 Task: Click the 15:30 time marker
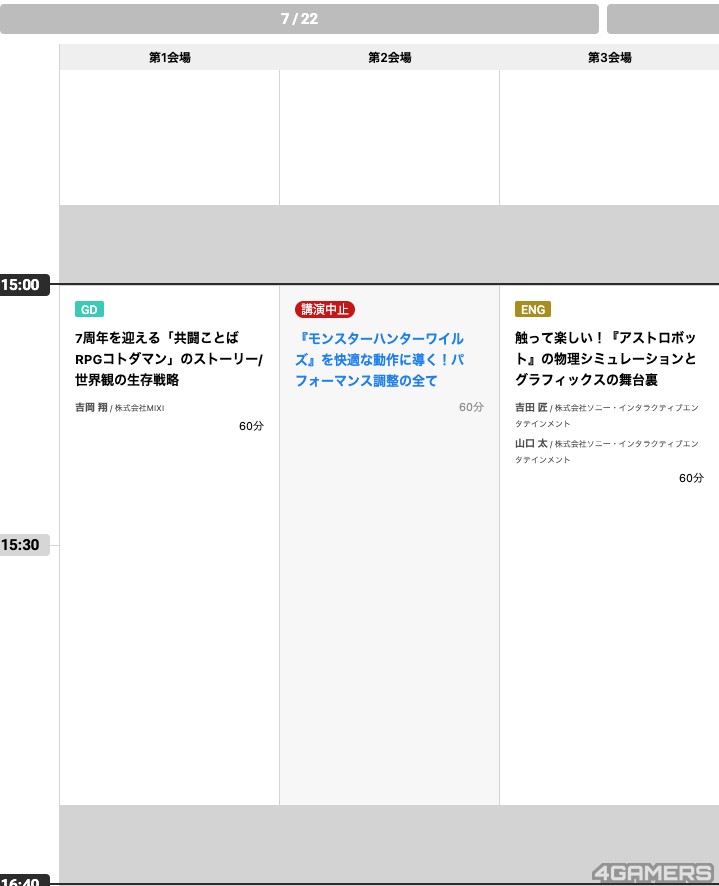pyautogui.click(x=24, y=545)
